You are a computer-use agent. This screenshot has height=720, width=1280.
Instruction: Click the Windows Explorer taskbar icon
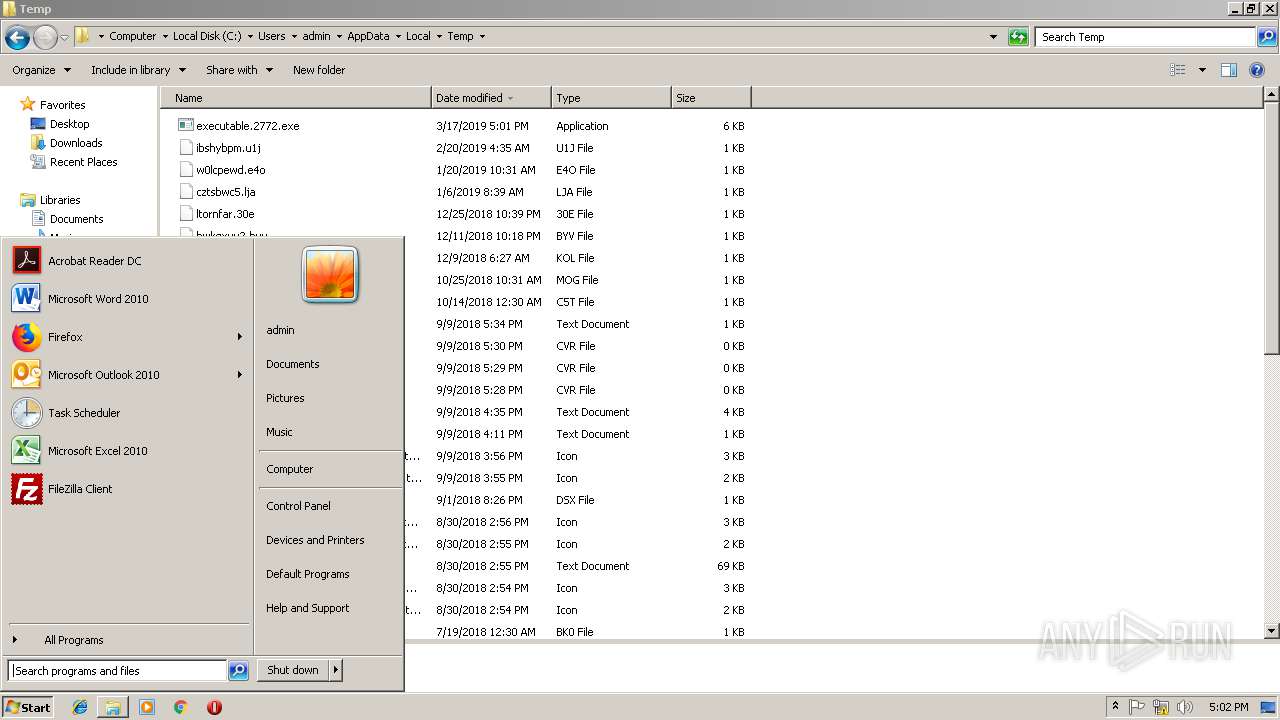113,707
